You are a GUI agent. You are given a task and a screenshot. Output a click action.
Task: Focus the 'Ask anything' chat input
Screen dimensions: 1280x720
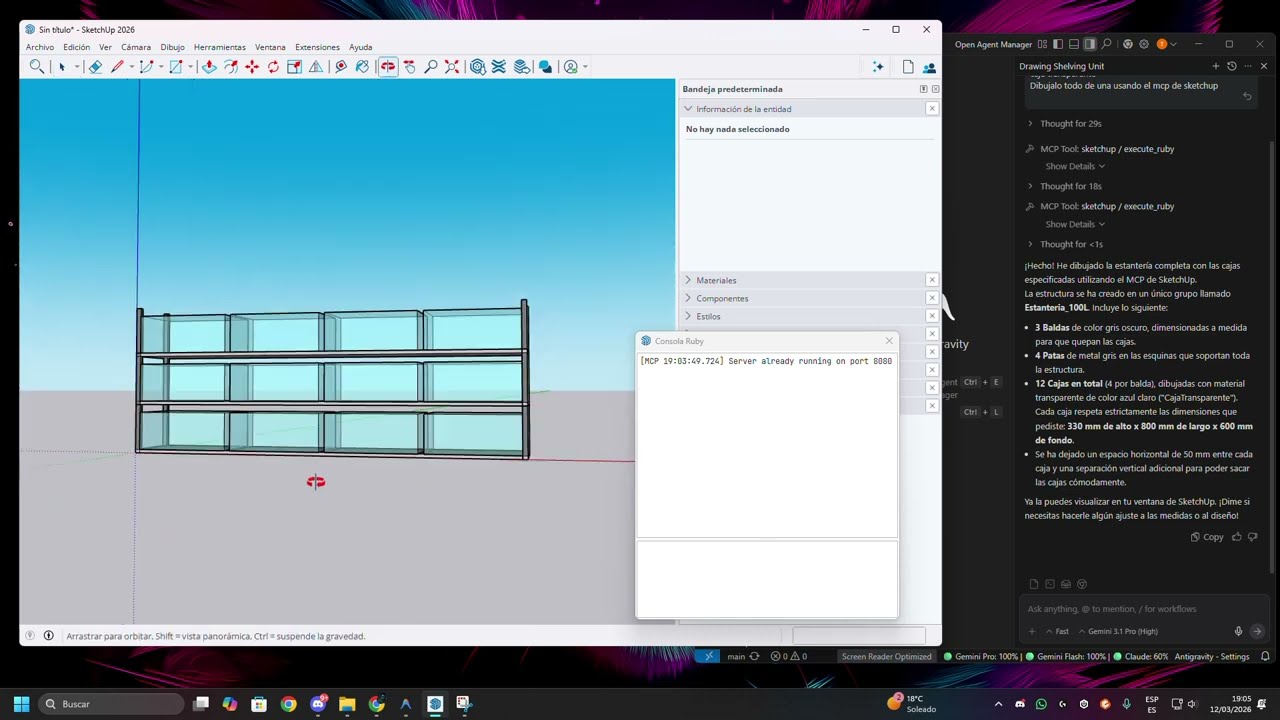click(x=1142, y=609)
